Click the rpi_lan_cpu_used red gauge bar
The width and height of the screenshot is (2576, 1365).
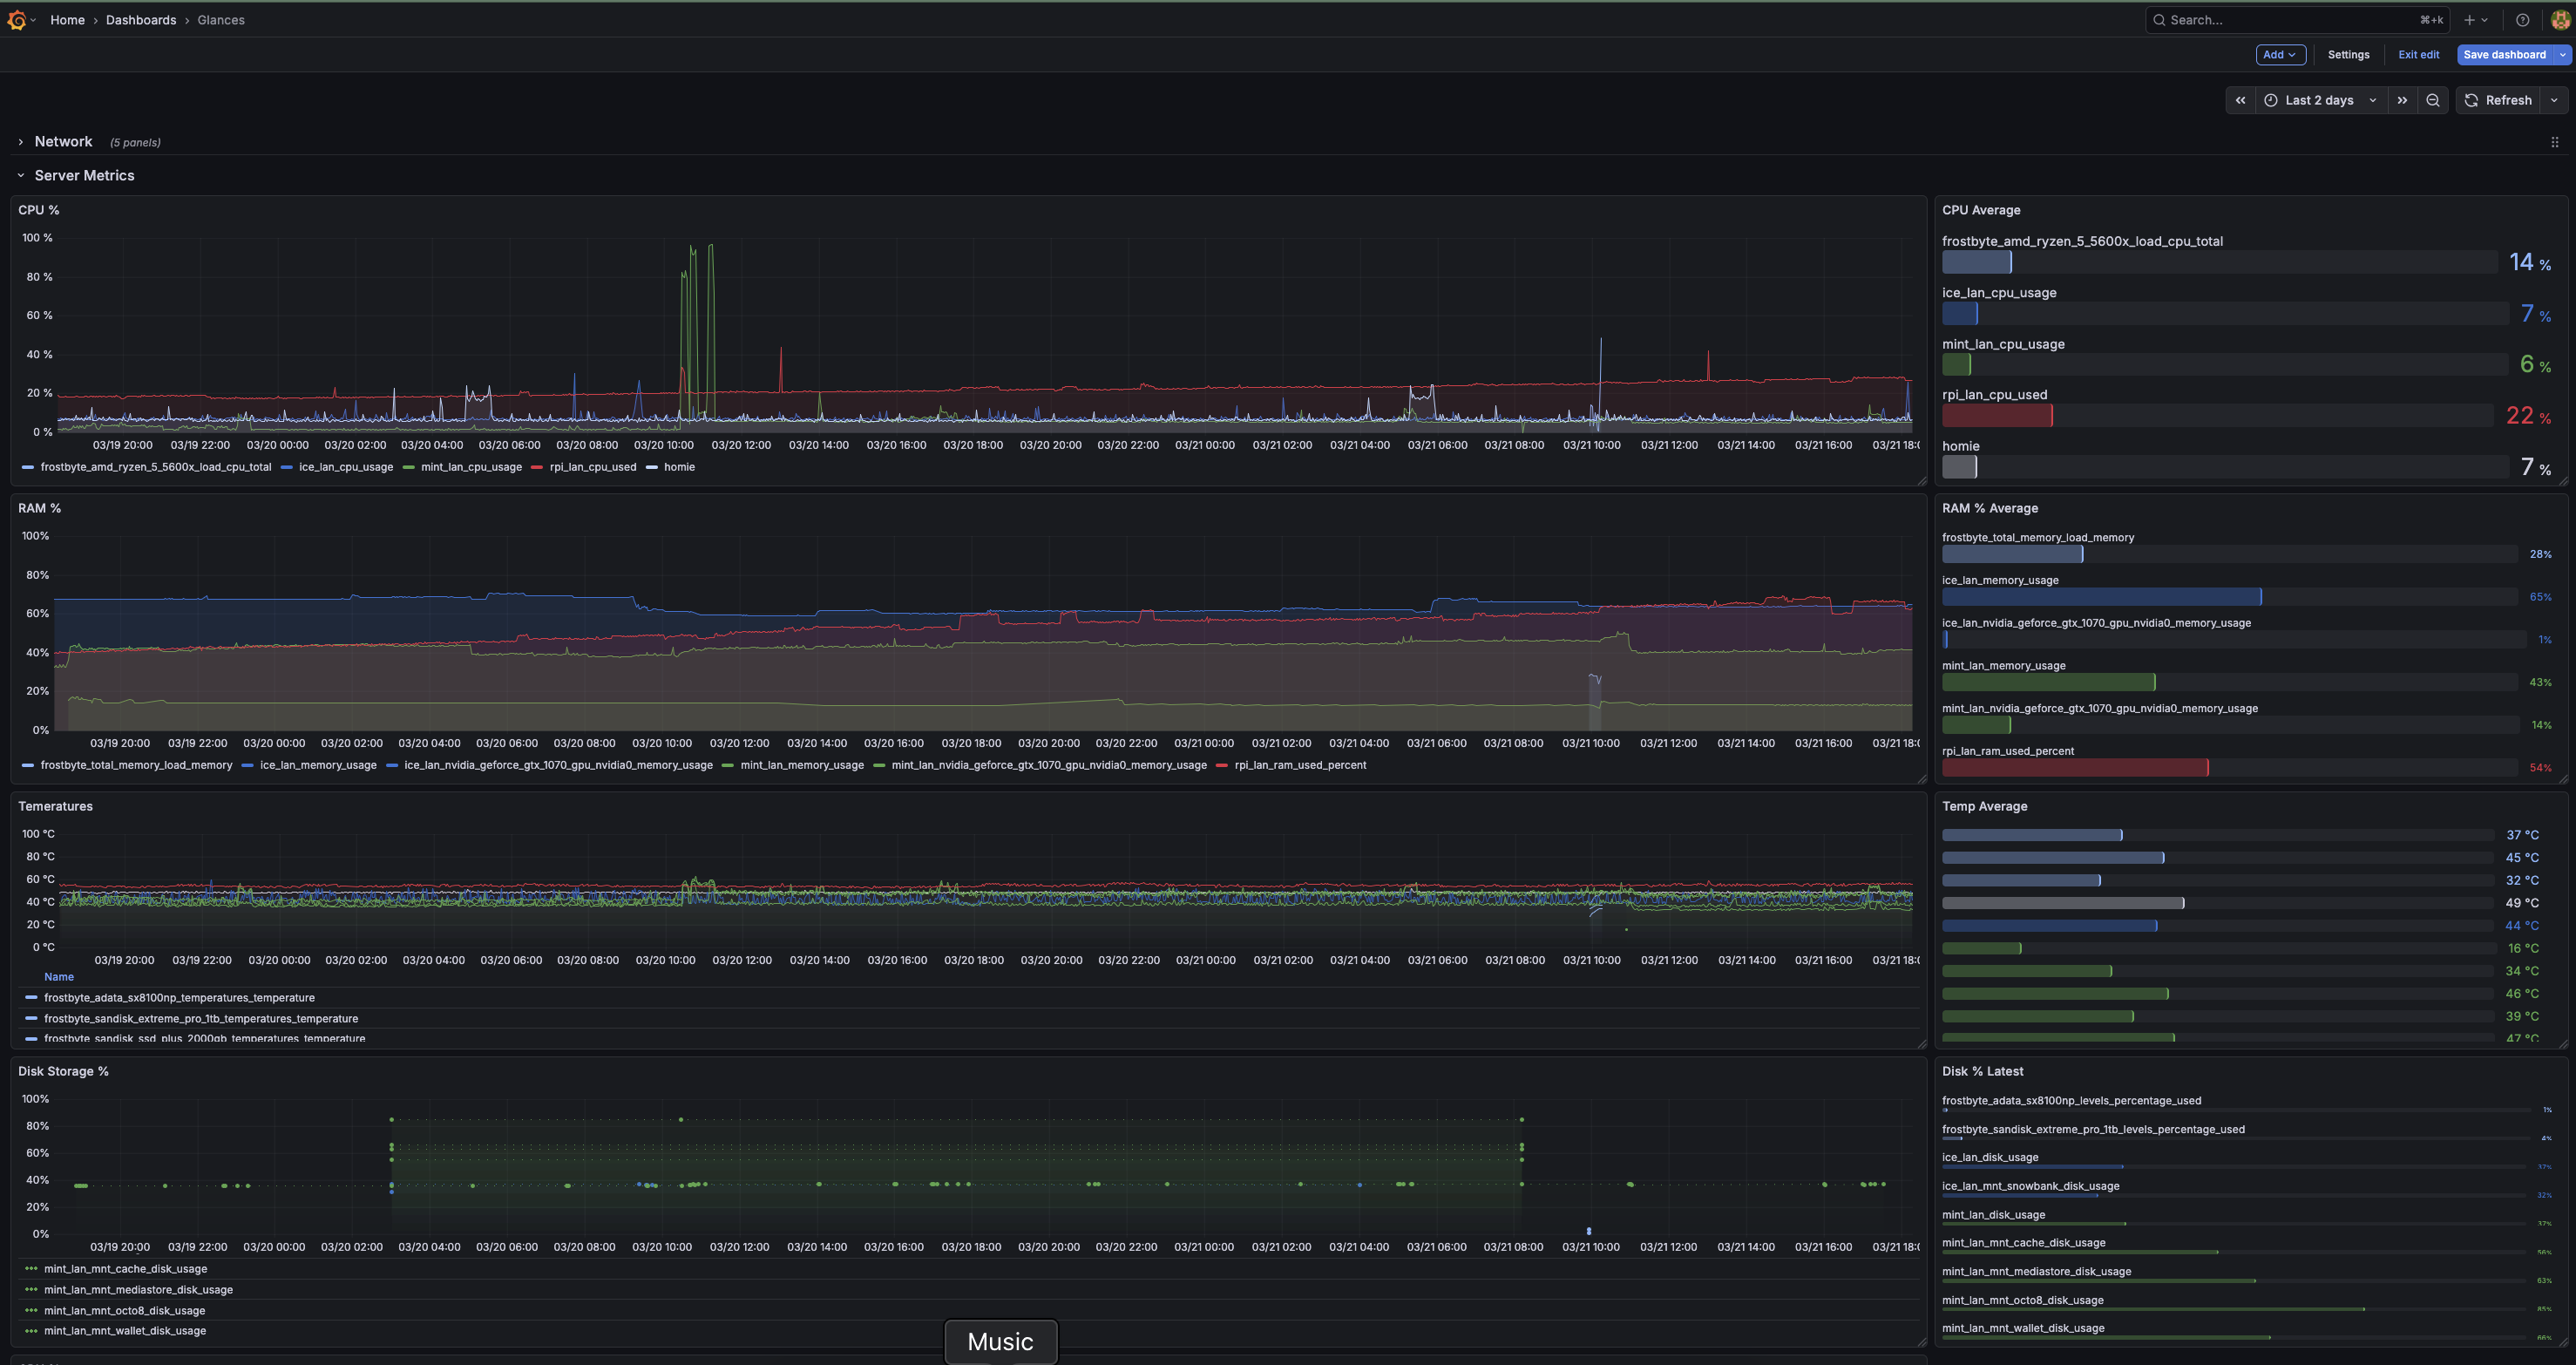coord(1997,416)
